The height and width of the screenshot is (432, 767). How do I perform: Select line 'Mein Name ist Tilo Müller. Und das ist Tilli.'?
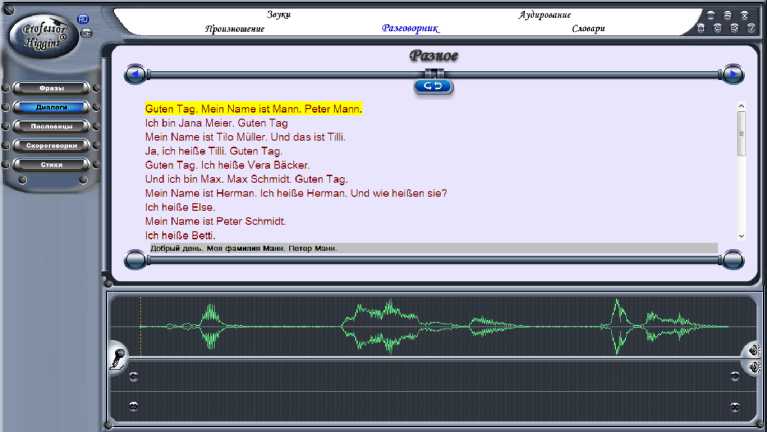pos(245,137)
